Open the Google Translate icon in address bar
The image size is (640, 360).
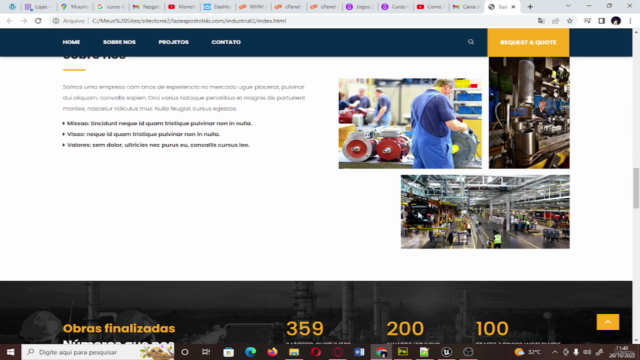coord(541,21)
